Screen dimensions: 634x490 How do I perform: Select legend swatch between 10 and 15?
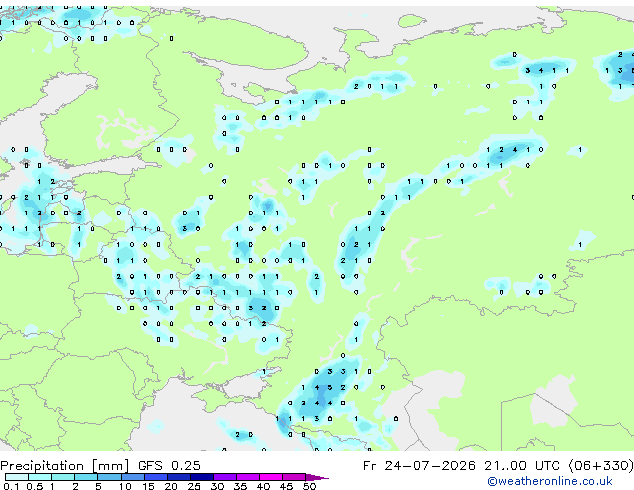(x=132, y=477)
